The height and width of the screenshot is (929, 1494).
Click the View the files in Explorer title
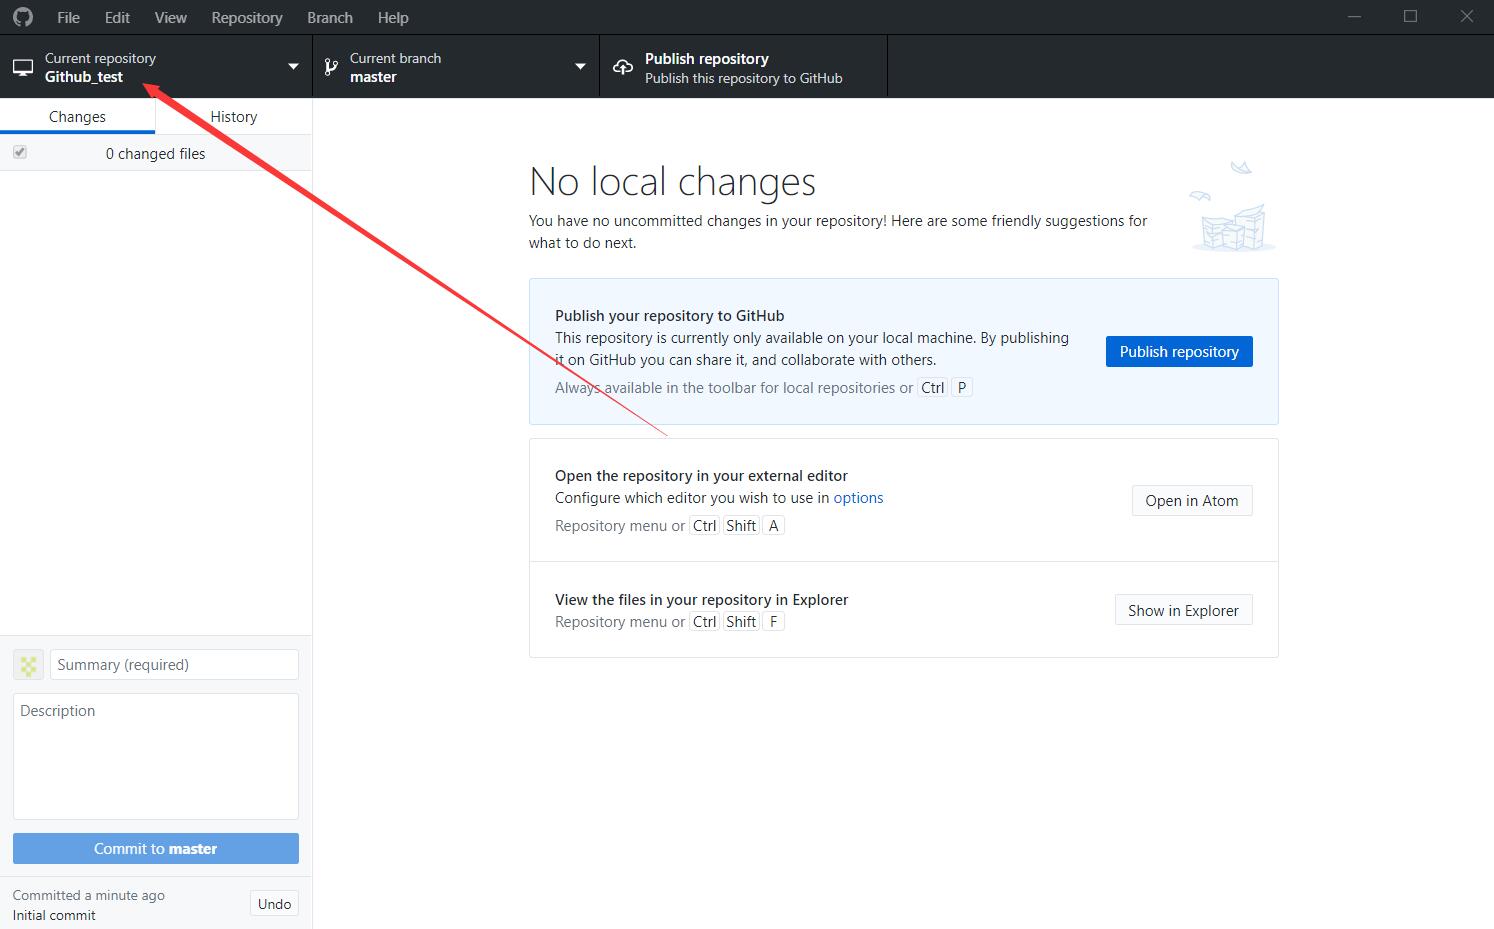click(701, 599)
